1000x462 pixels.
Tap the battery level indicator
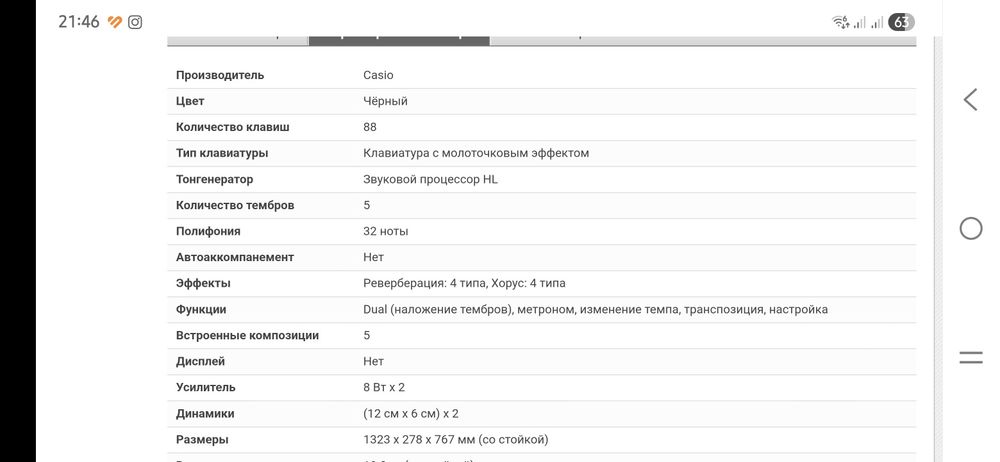901,22
